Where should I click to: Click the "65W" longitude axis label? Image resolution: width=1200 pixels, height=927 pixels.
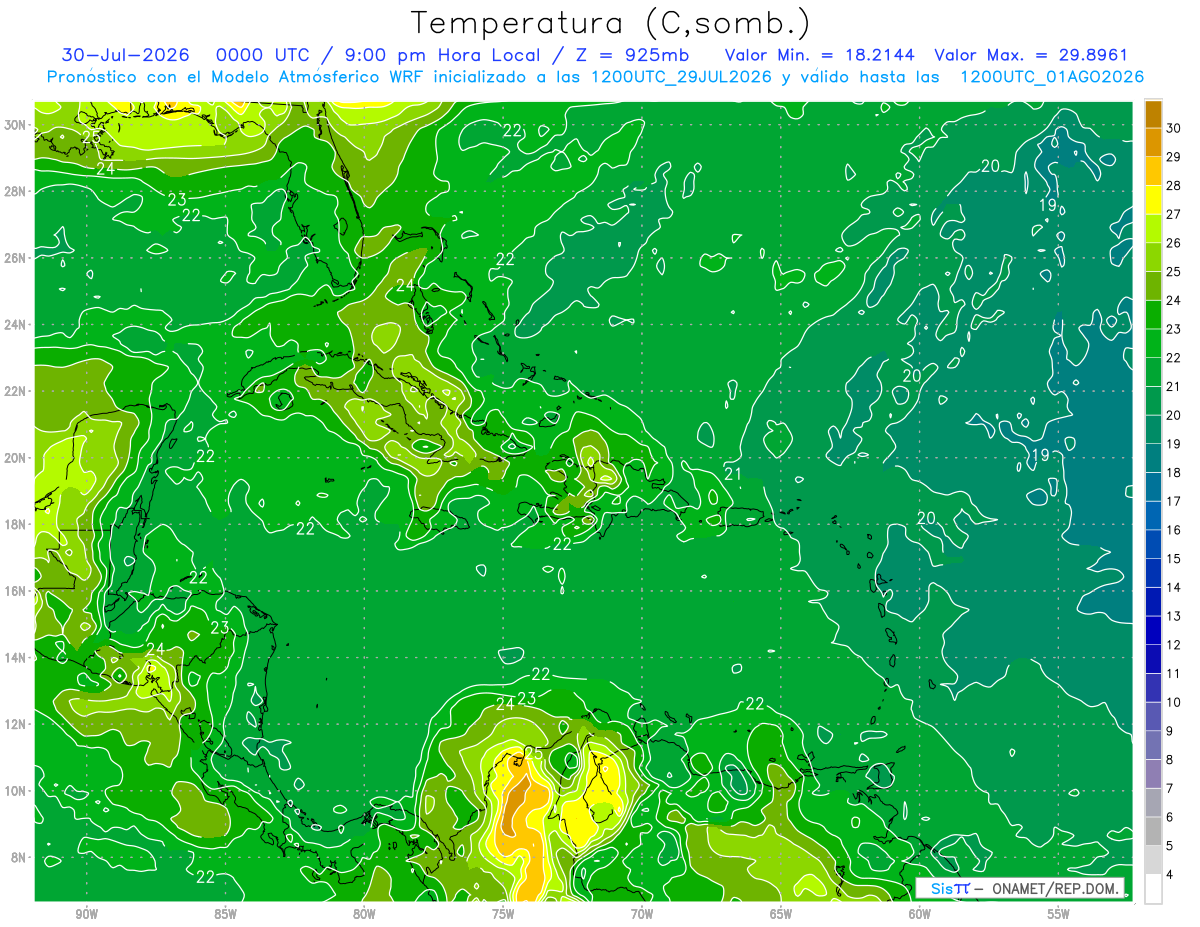pyautogui.click(x=781, y=913)
